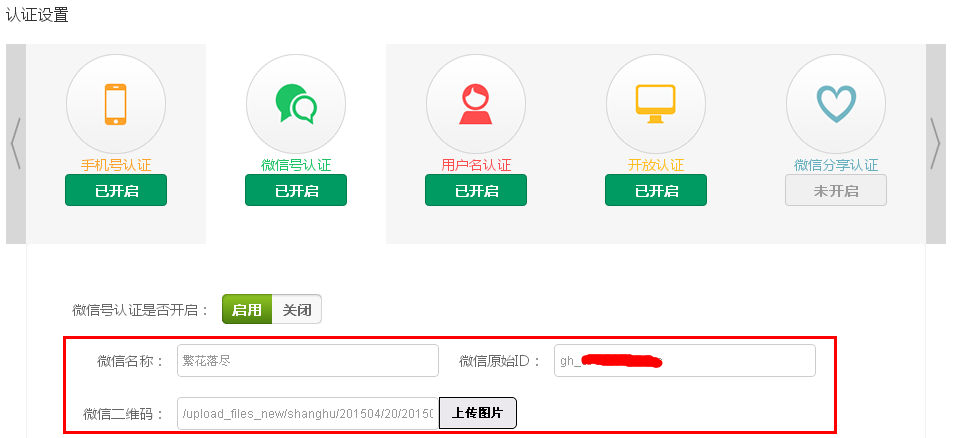Viewport: 959px width, 438px height.
Task: Toggle 已开启 status under 开放认证
Action: [x=656, y=190]
